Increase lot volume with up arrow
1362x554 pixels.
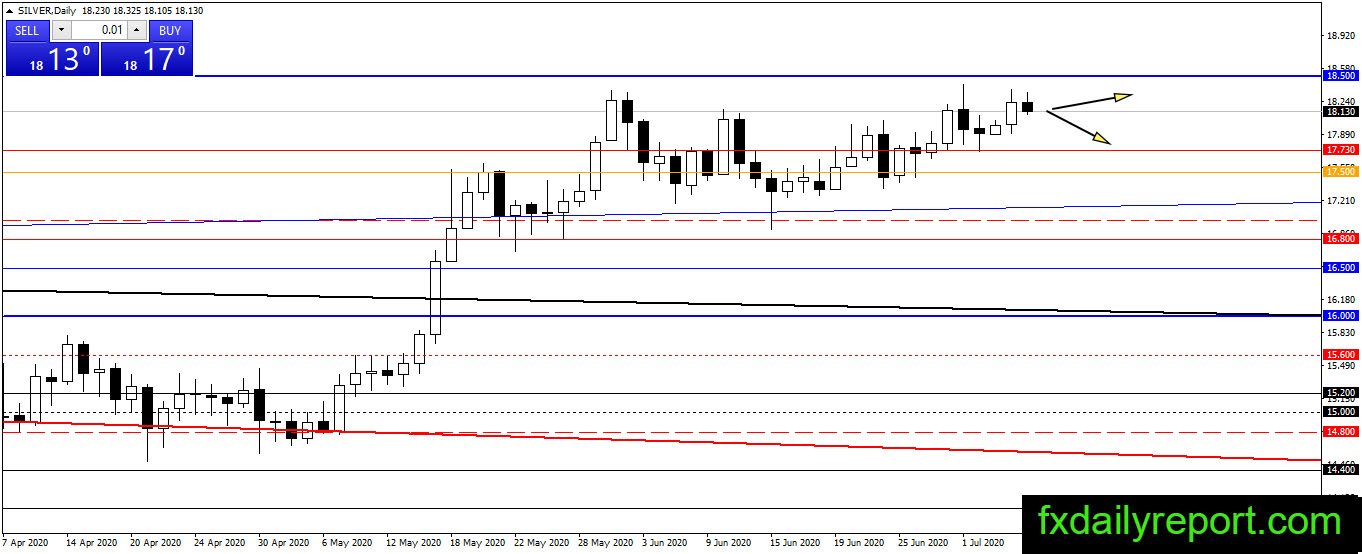[x=139, y=30]
